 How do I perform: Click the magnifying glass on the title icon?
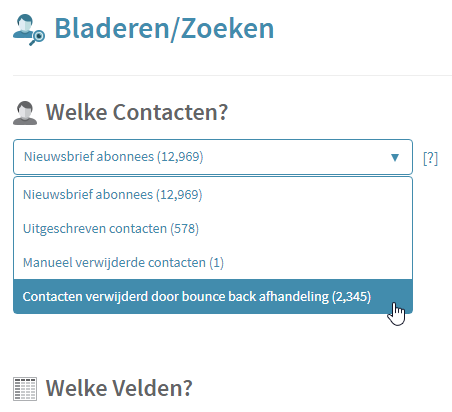[x=37, y=37]
